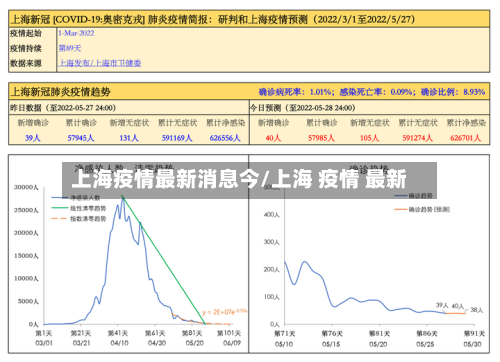
Task: Click the 指数清零趋势 legend entry
Action: tap(79, 219)
